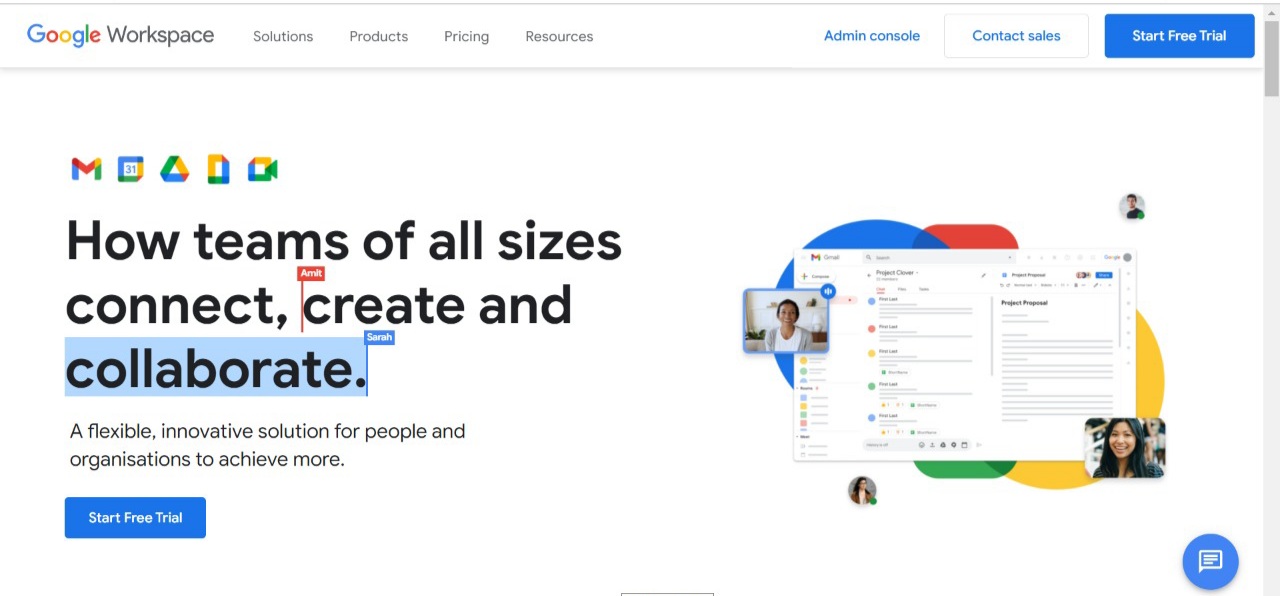Viewport: 1280px width, 596px height.
Task: Click the Google Meet icon
Action: [x=263, y=170]
